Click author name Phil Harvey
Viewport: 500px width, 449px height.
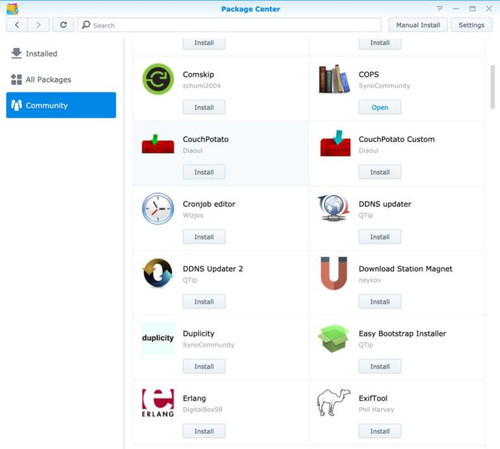[x=376, y=409]
